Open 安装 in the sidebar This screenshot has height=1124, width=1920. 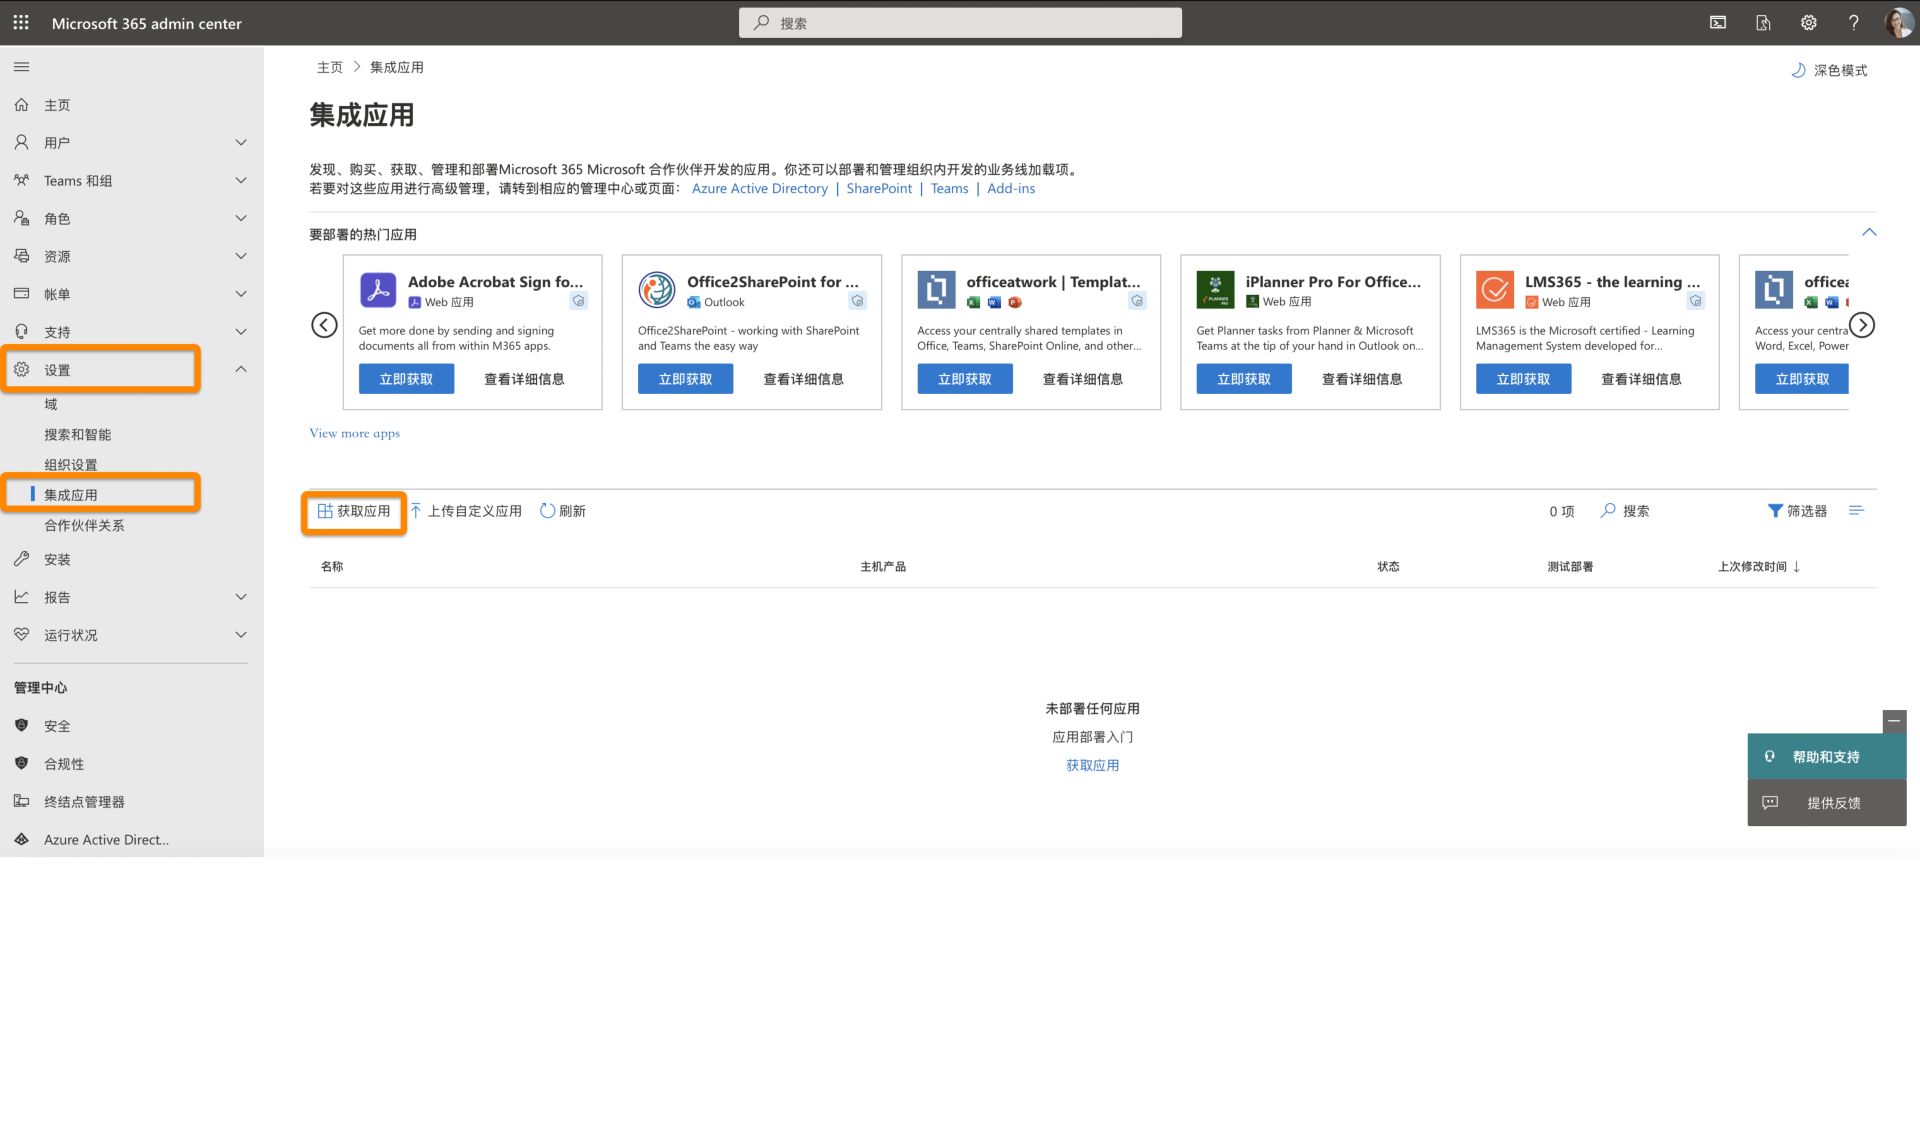tap(57, 559)
